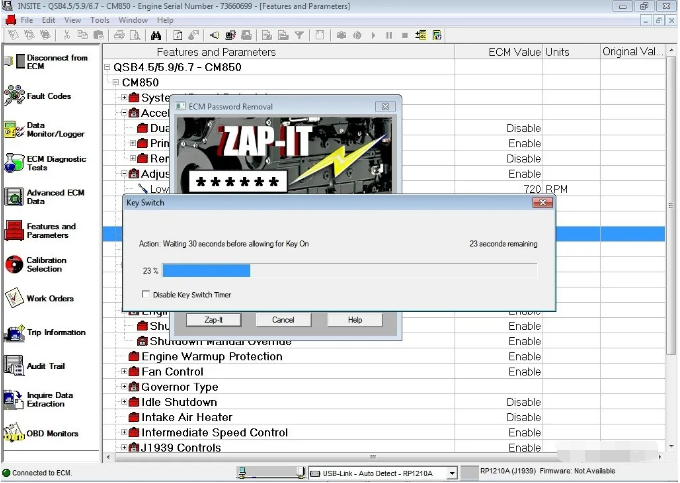Viewport: 680px width, 483px height.
Task: Expand the Fan Control node
Action: pyautogui.click(x=124, y=371)
